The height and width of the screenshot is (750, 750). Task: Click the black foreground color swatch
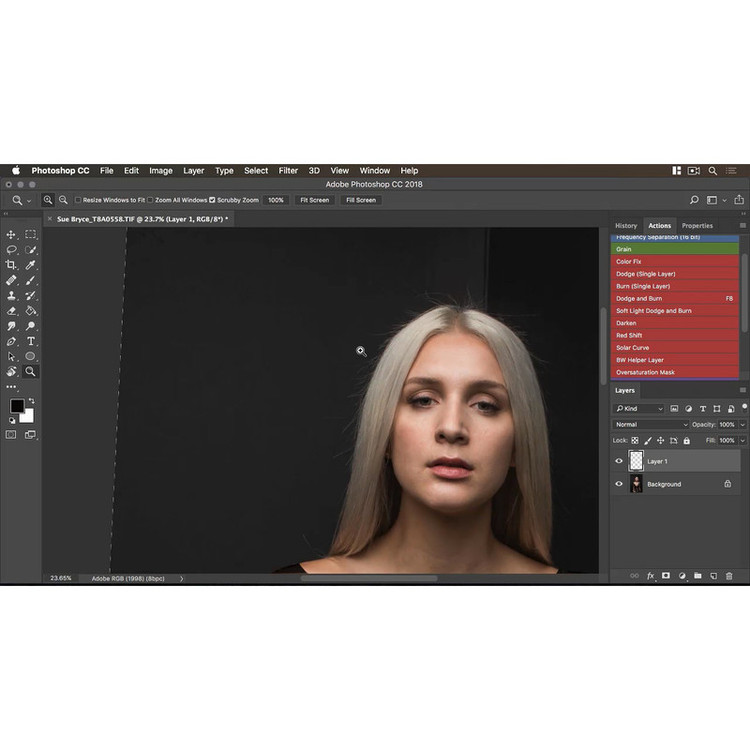(17, 405)
